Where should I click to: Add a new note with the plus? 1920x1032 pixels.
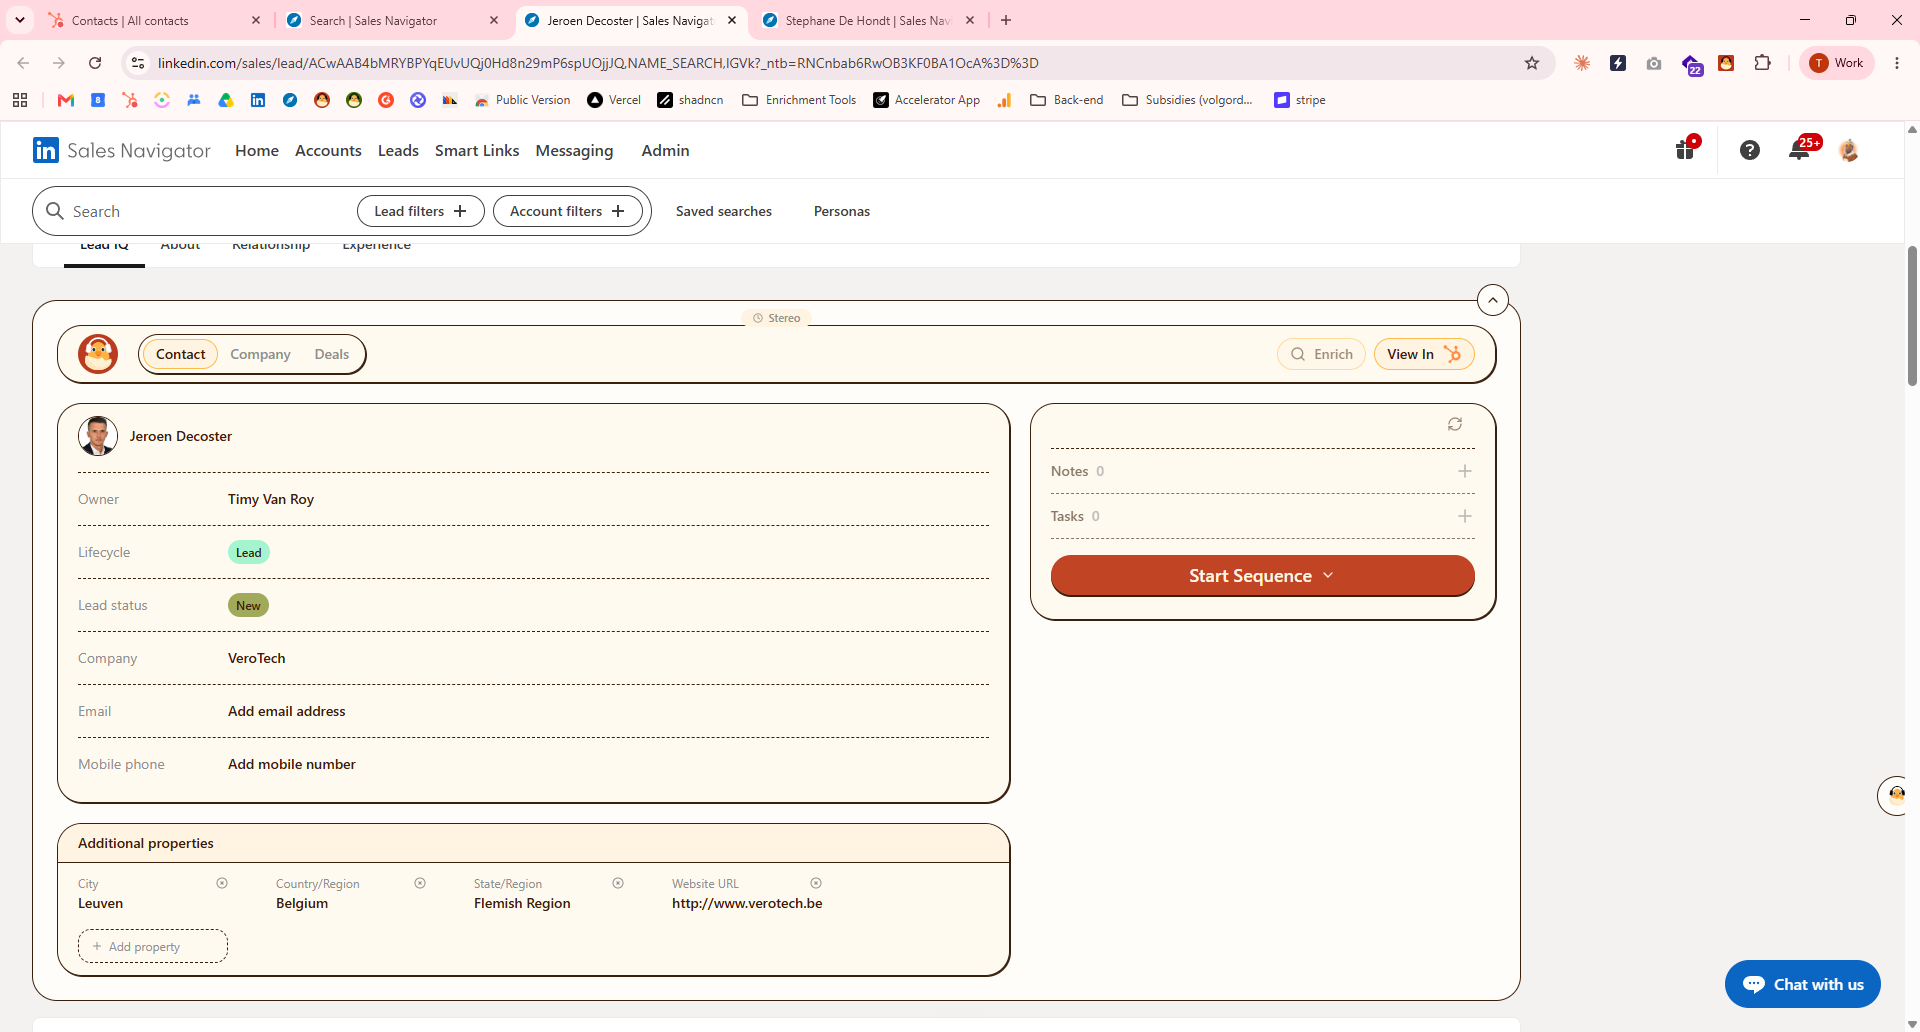click(x=1465, y=471)
